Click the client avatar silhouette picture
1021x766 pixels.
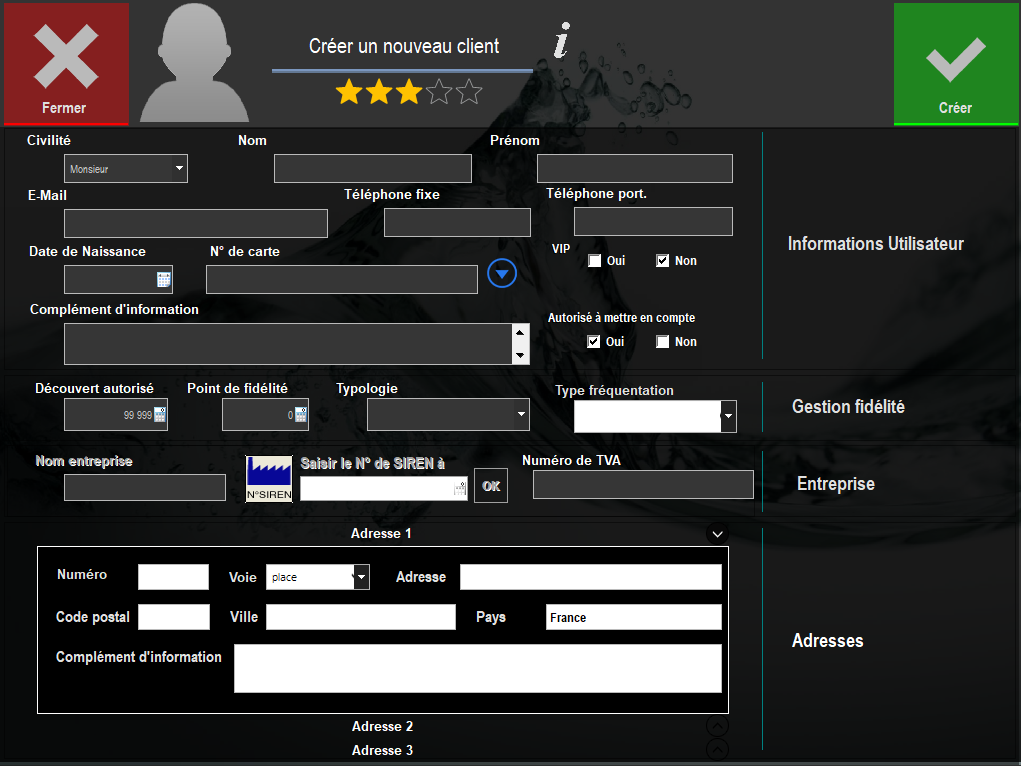pos(194,63)
